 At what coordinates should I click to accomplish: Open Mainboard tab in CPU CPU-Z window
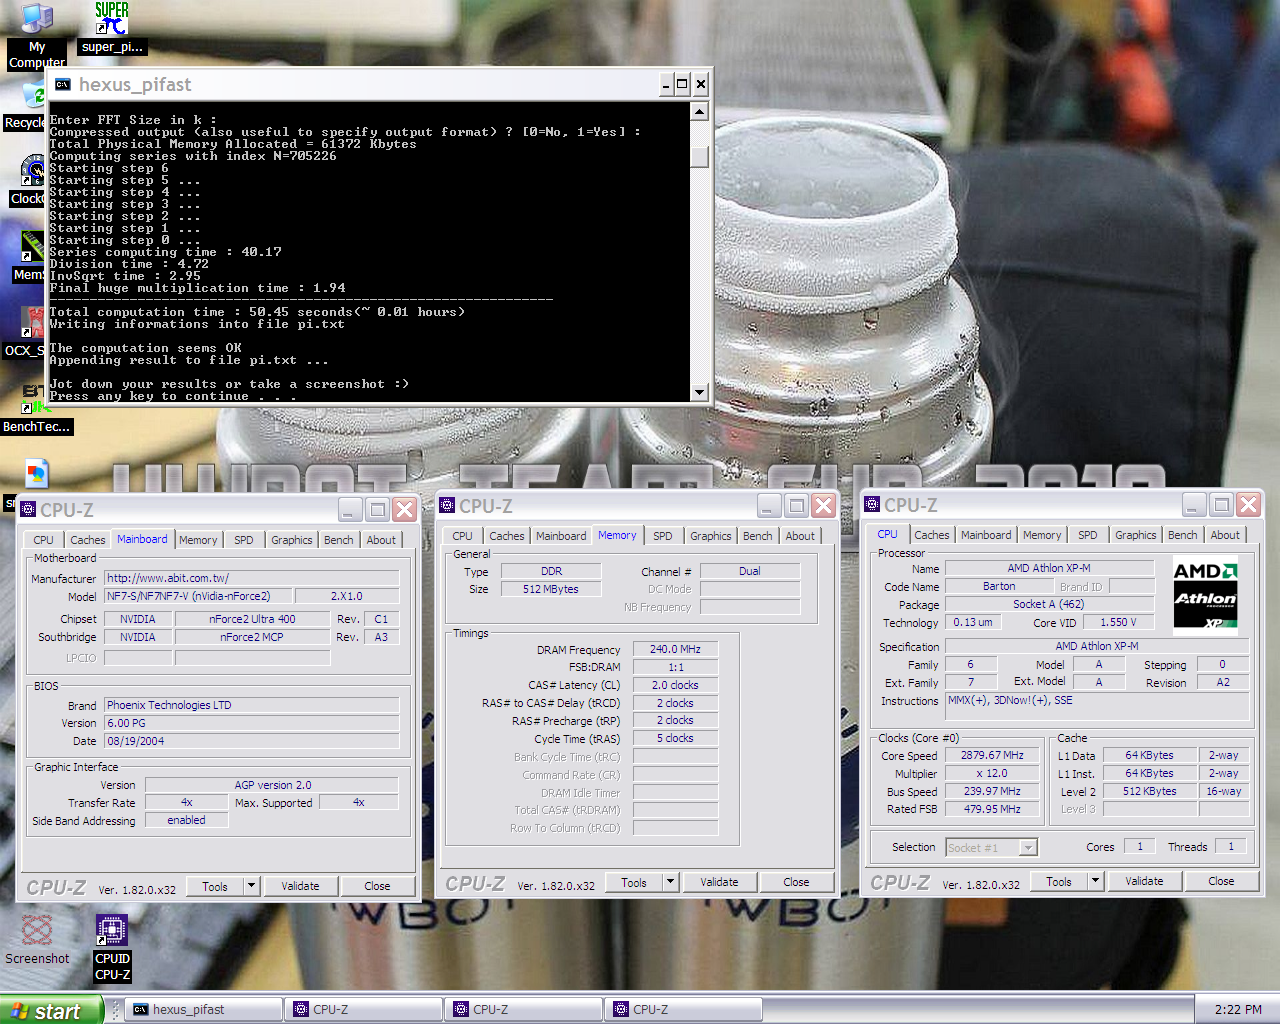[x=986, y=535]
